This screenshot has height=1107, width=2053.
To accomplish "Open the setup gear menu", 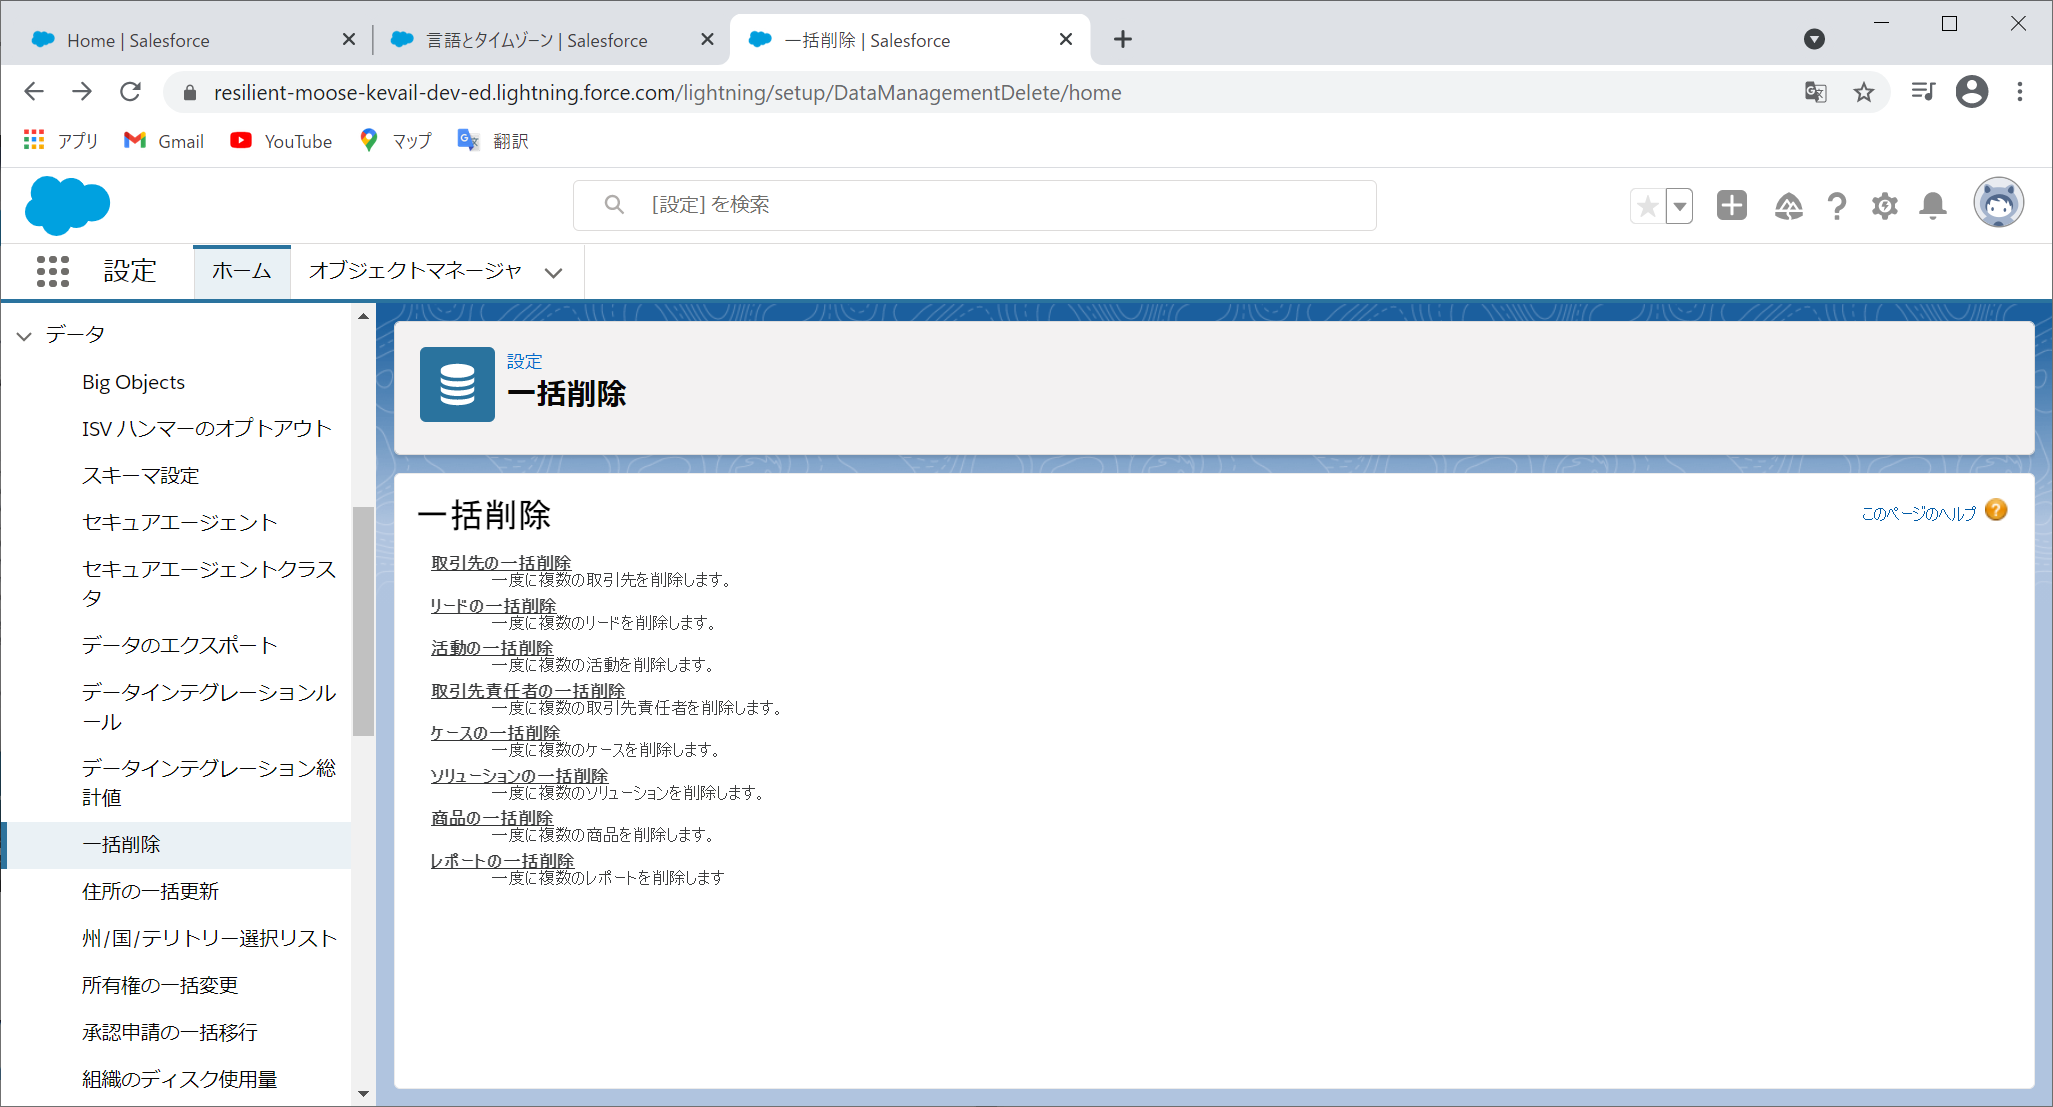I will click(x=1884, y=206).
